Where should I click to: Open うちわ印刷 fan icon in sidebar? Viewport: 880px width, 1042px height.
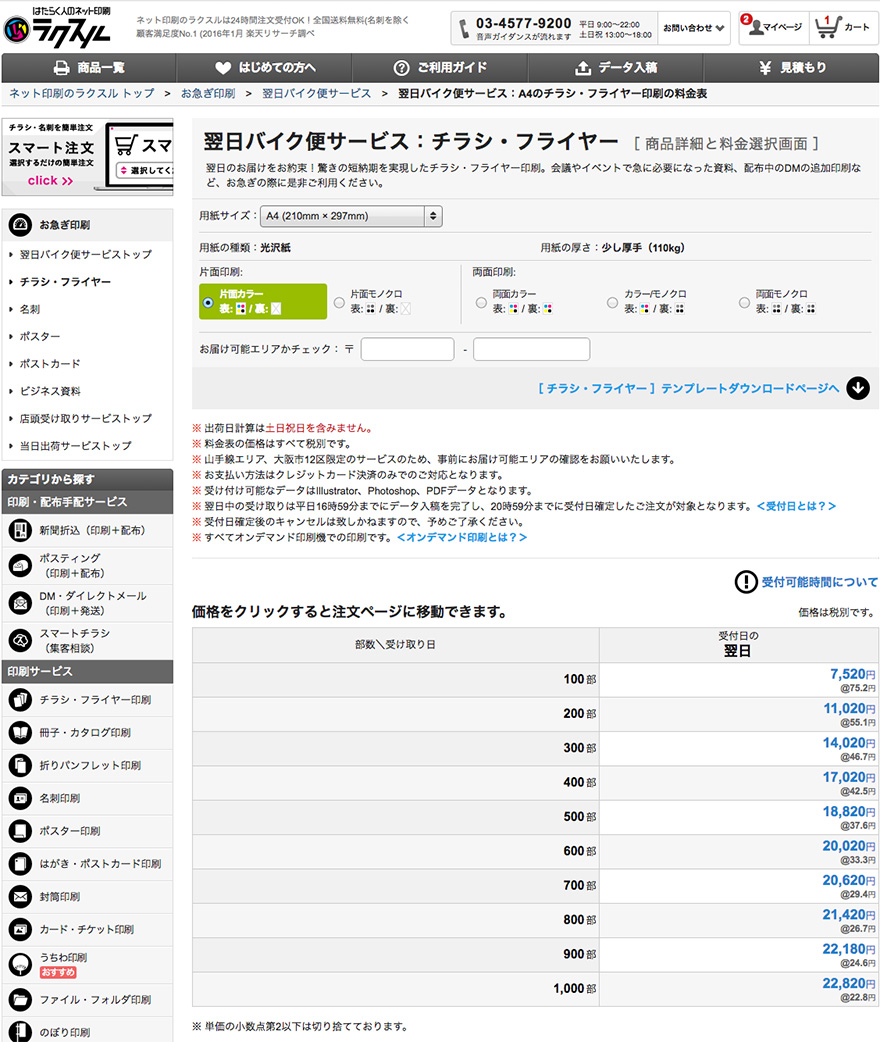pyautogui.click(x=20, y=964)
